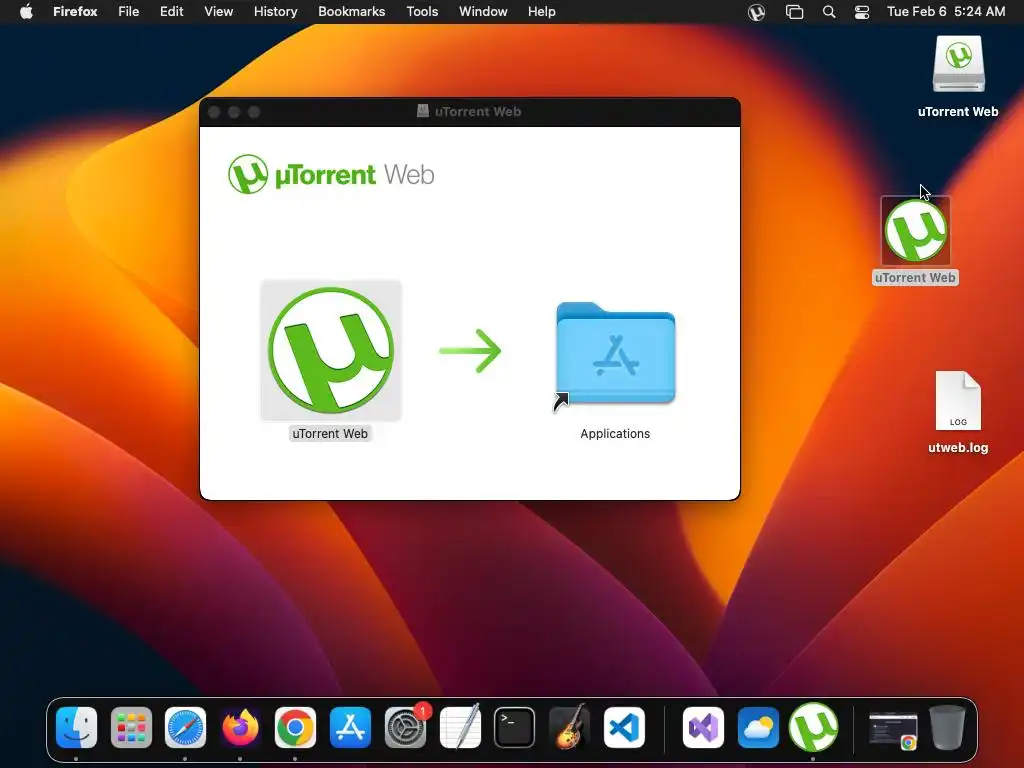This screenshot has height=768, width=1024.
Task: Open the File menu
Action: [x=129, y=12]
